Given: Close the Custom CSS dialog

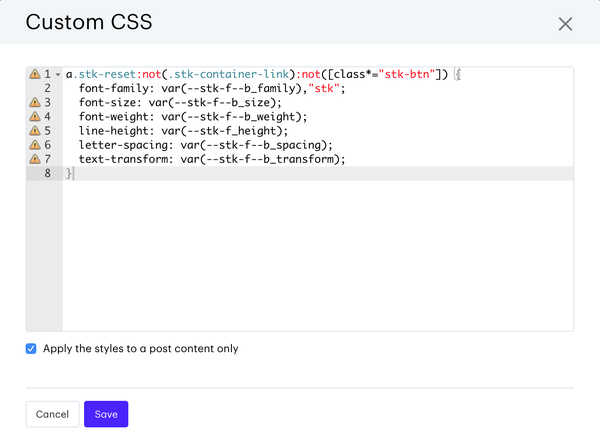Looking at the screenshot, I should coord(565,23).
